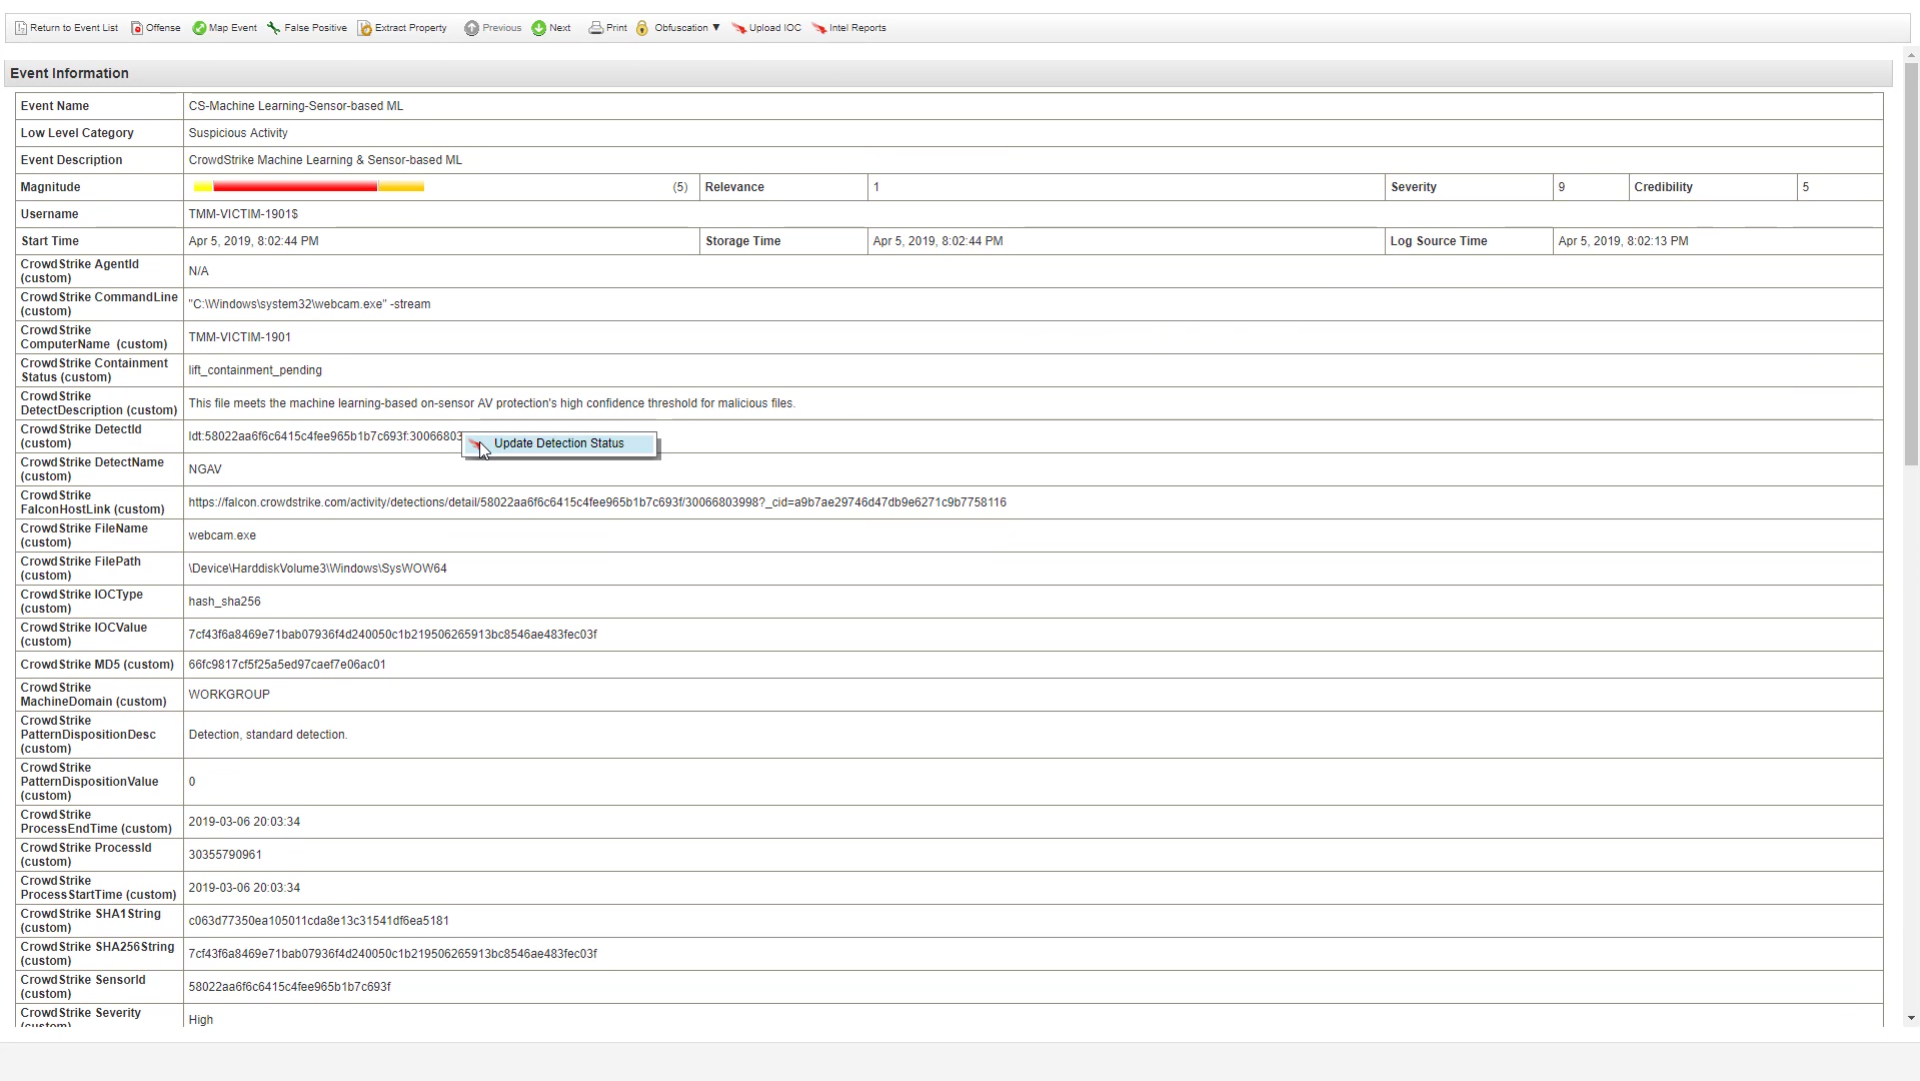
Task: Select the DetectId ldt:58022aa6f6c value
Action: [325, 436]
